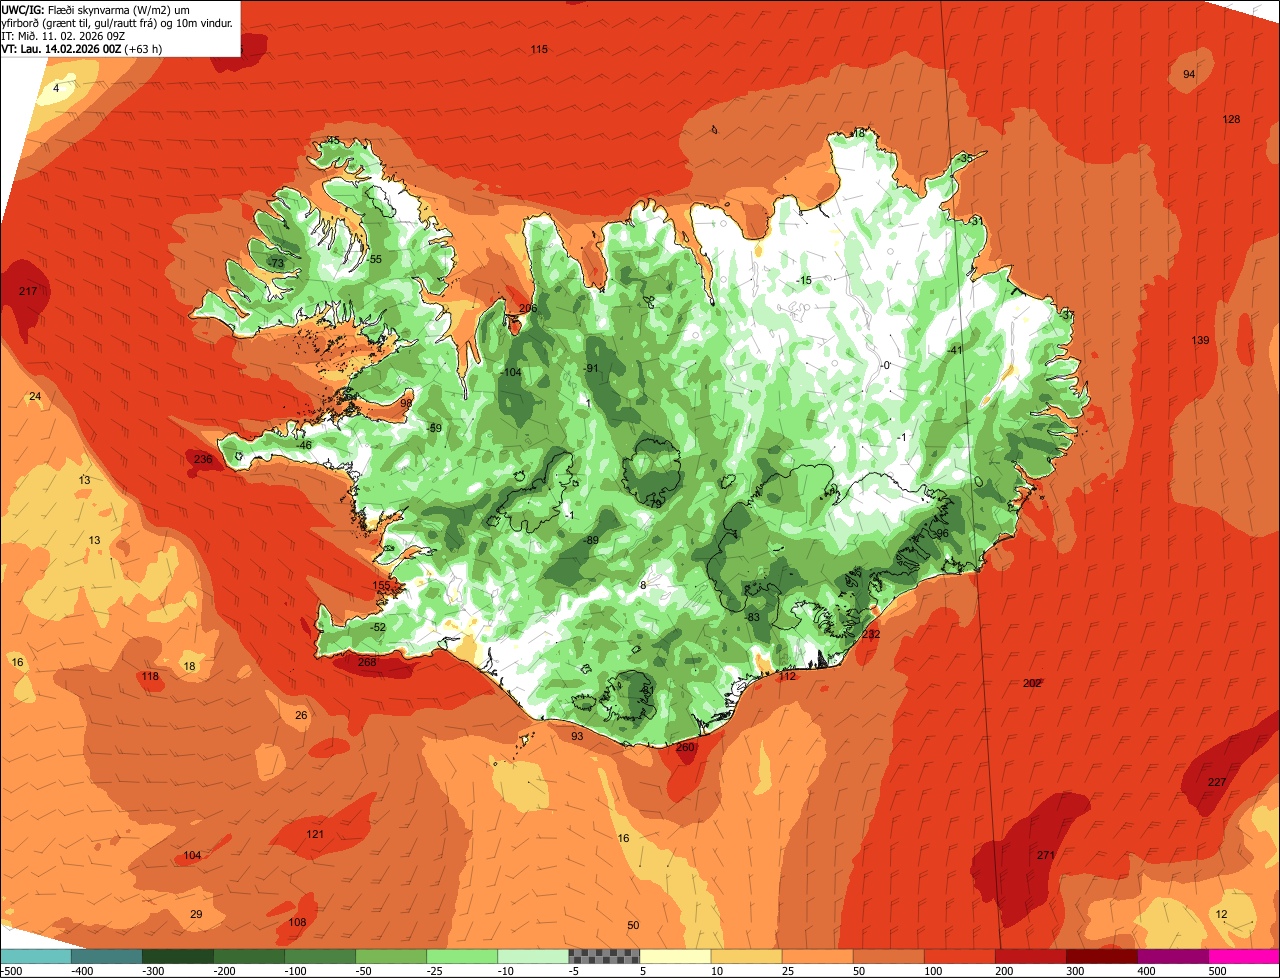Click the 227 value in the dark red patch
Image resolution: width=1280 pixels, height=978 pixels.
coord(1217,783)
